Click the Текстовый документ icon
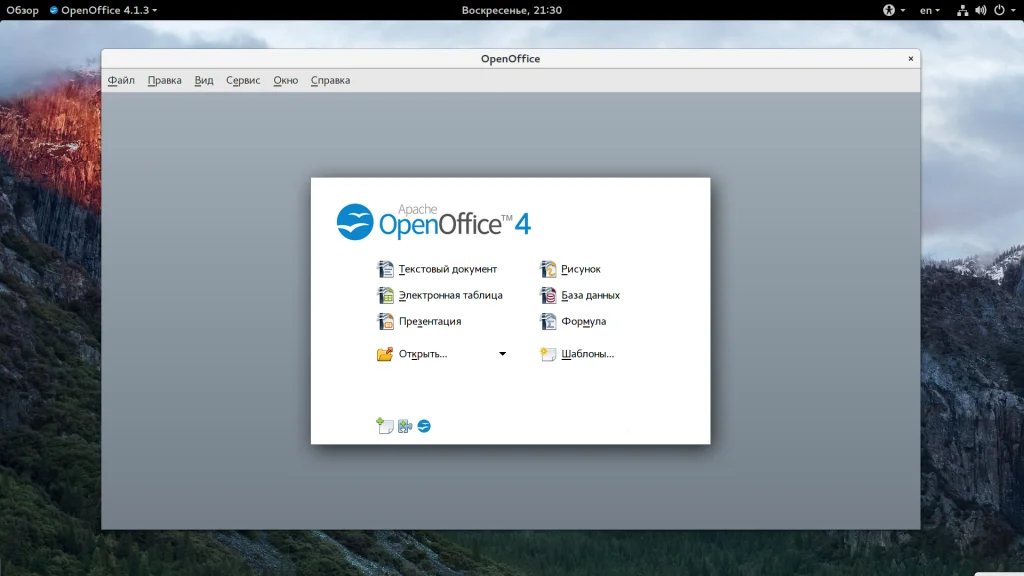1024x576 pixels. (385, 269)
